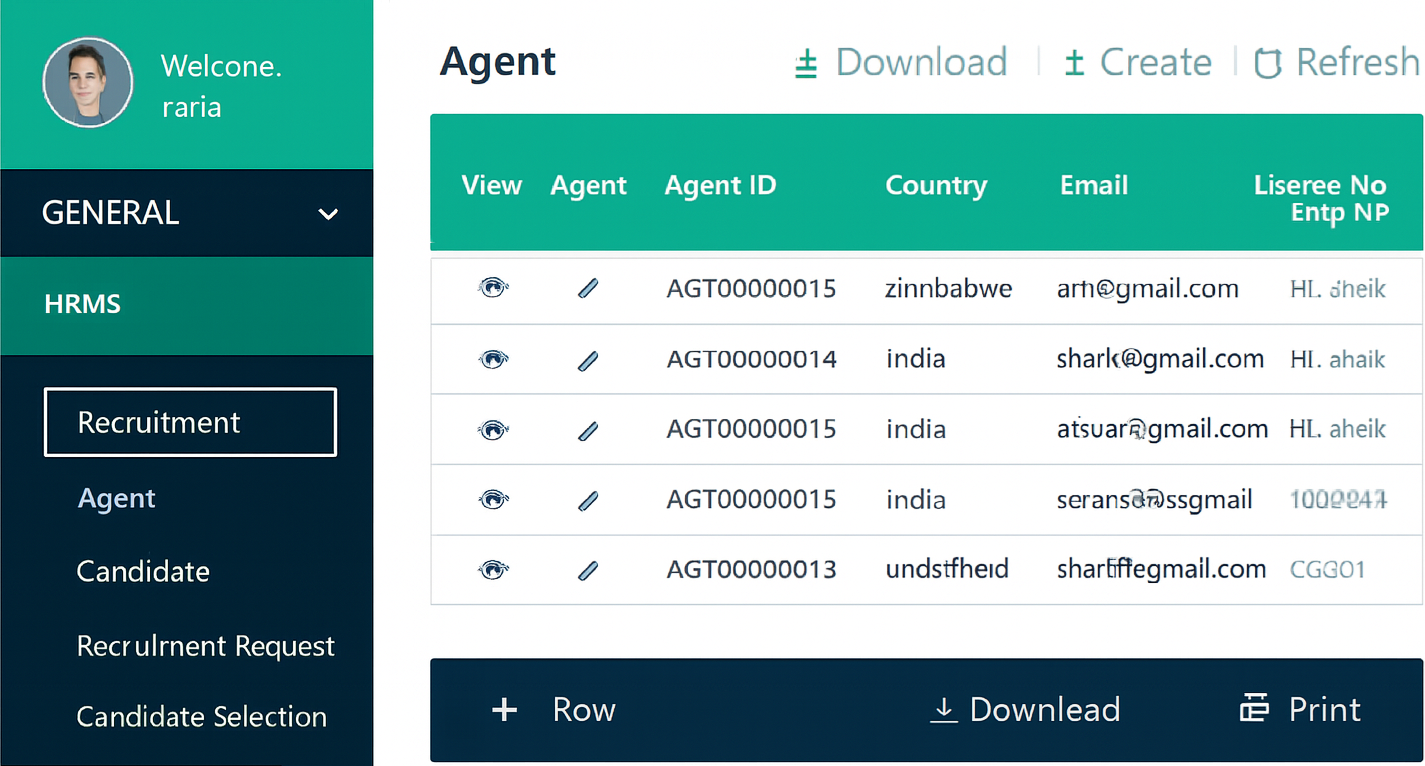Select the zinnbabwe country cell
Image resolution: width=1425 pixels, height=766 pixels.
pos(948,289)
